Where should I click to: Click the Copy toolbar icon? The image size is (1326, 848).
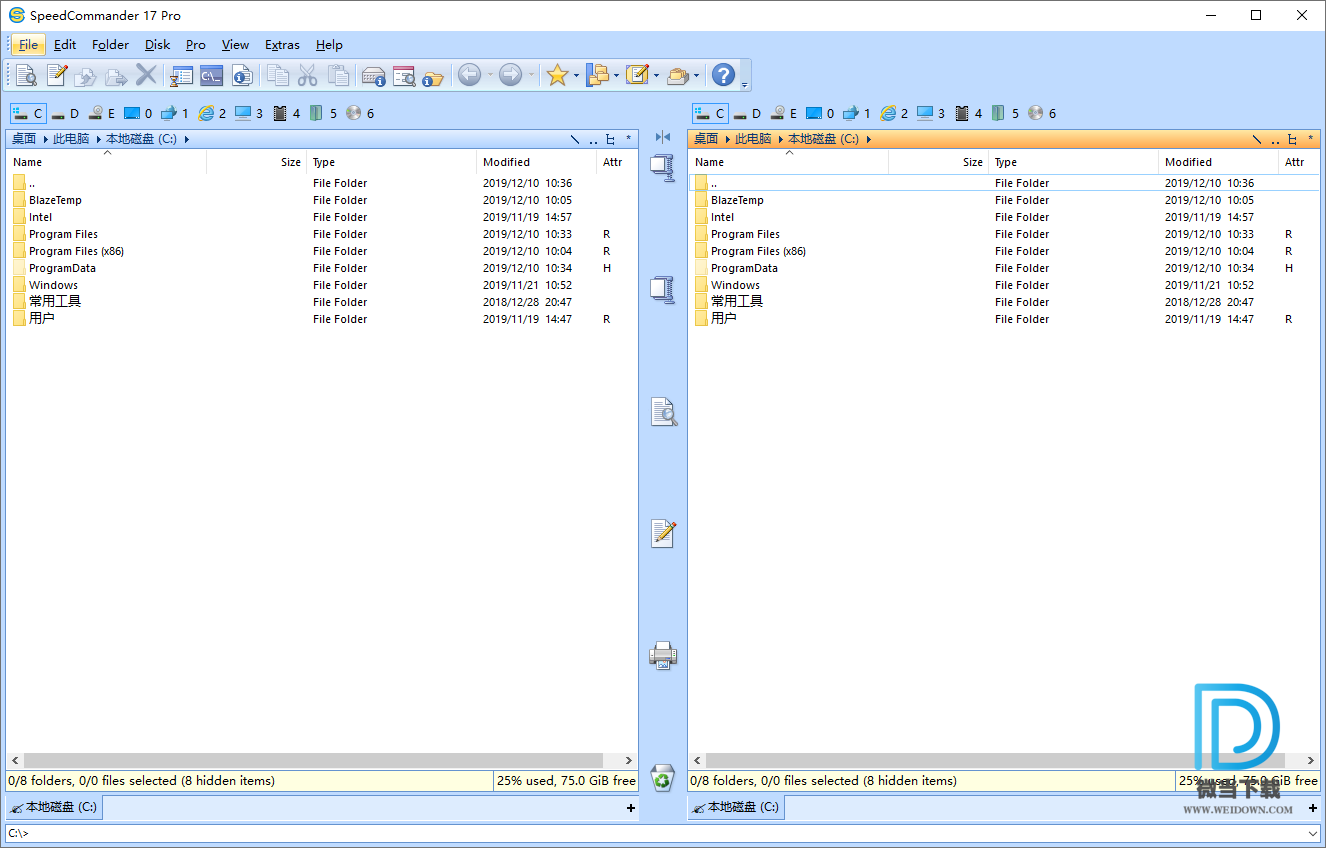tap(278, 75)
